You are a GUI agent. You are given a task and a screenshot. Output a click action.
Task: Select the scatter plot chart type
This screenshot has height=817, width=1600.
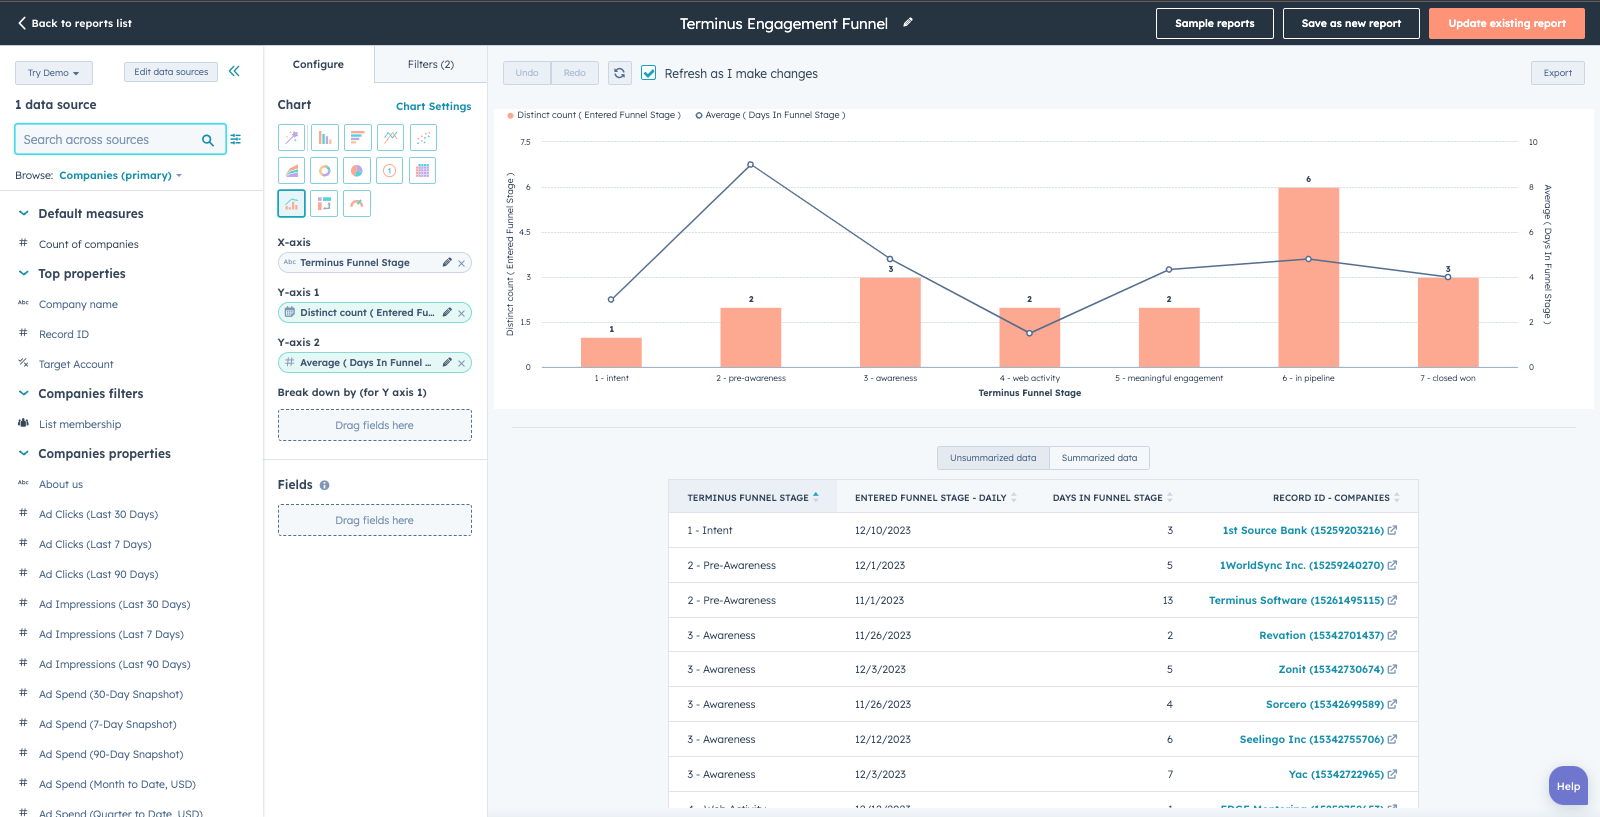423,138
